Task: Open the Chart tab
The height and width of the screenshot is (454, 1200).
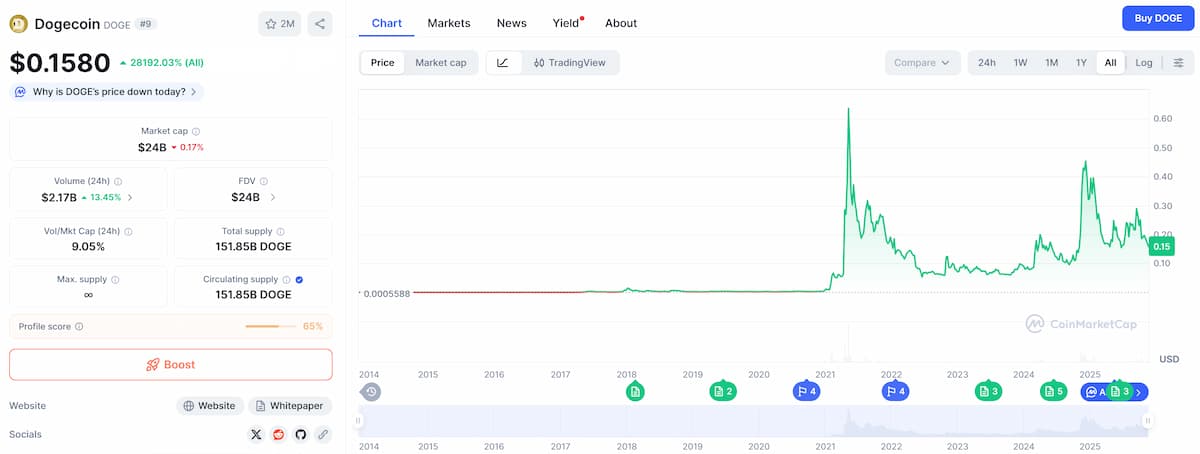Action: coord(387,22)
